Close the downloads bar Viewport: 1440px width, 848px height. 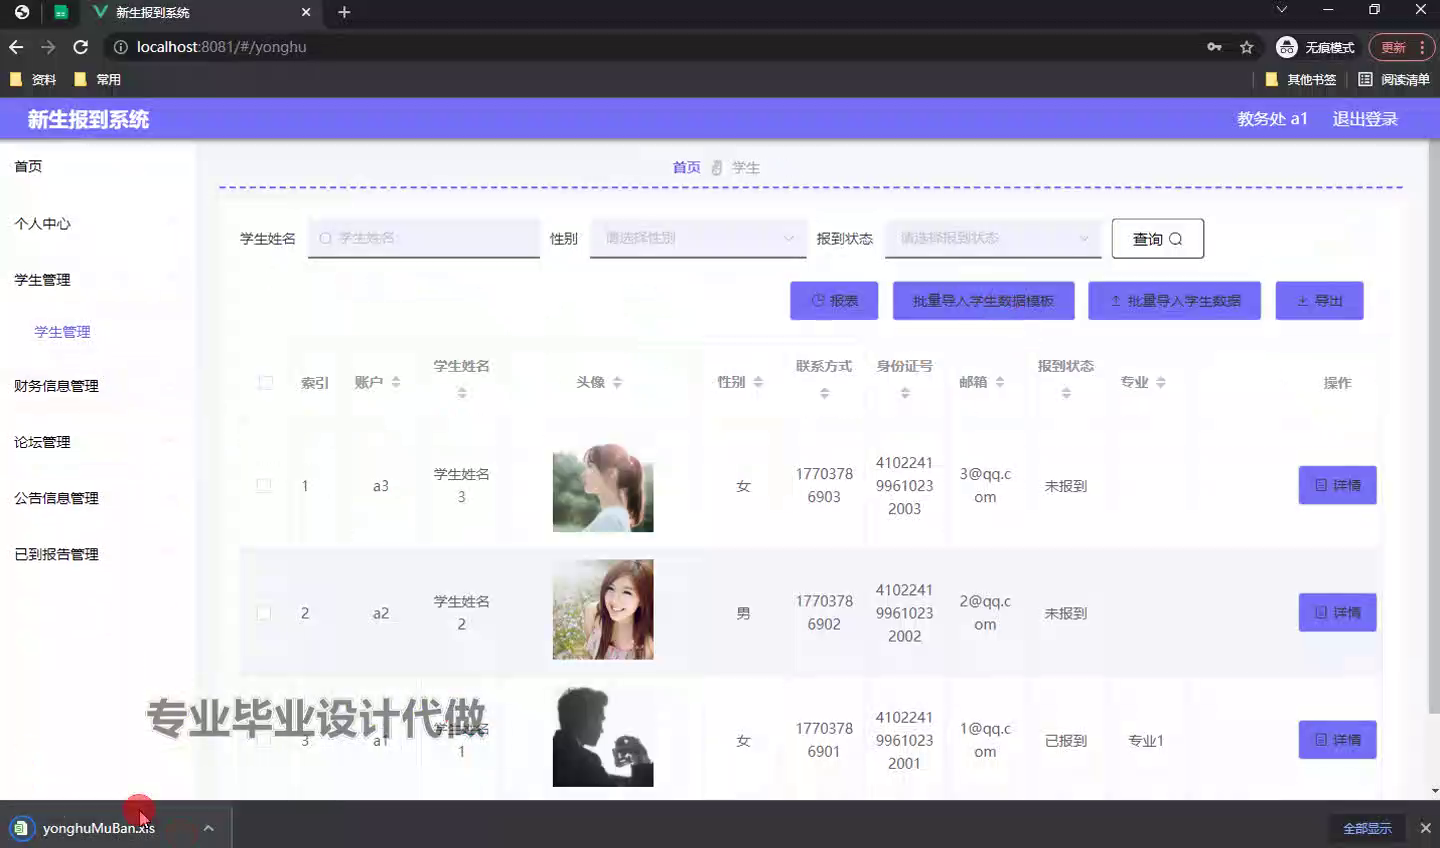click(1425, 828)
